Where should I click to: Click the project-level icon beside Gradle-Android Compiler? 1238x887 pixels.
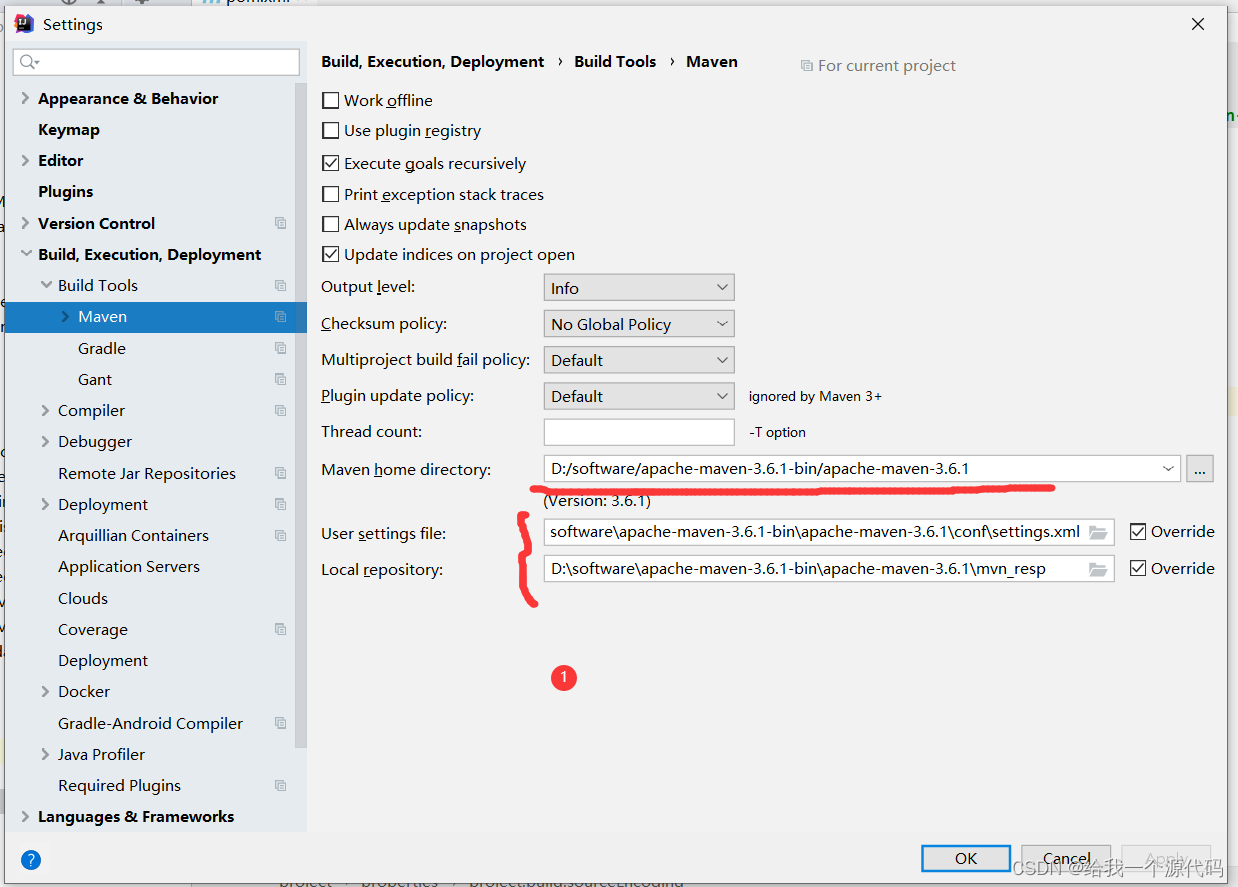coord(280,723)
